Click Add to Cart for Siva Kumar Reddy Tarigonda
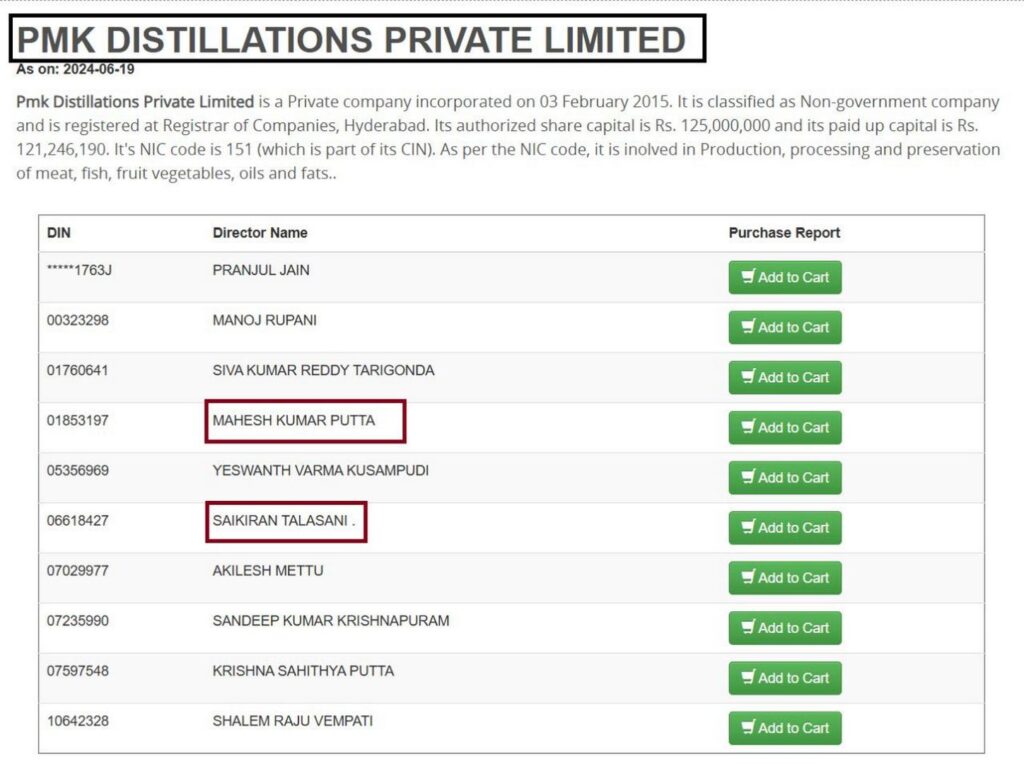The image size is (1024, 764). 785,378
